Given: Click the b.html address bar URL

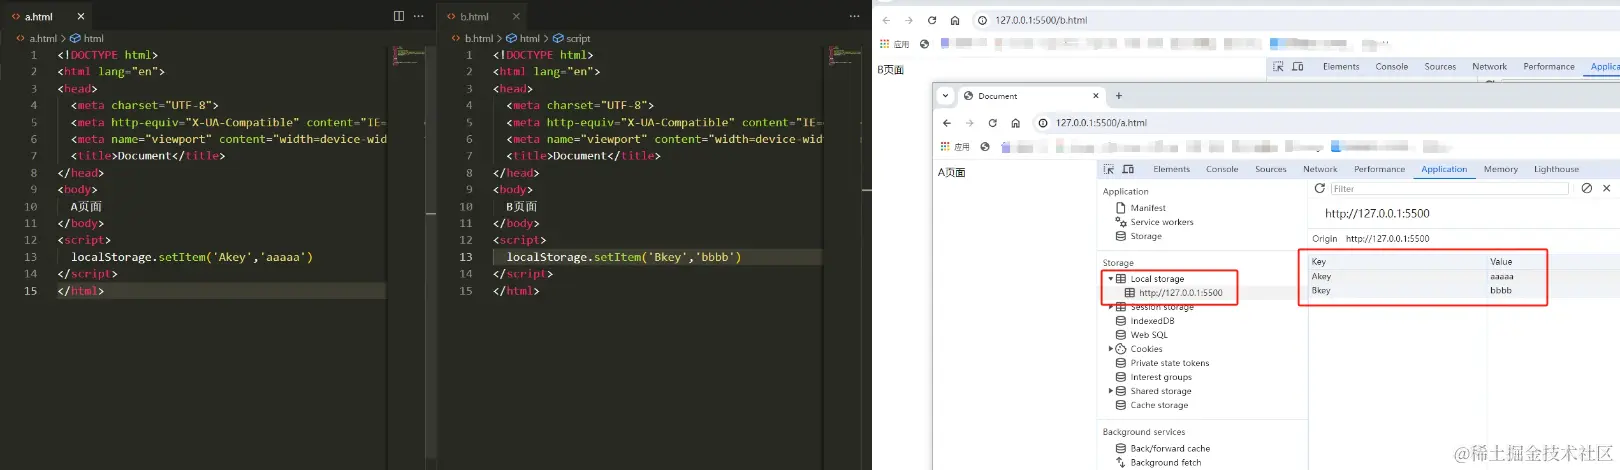Looking at the screenshot, I should pyautogui.click(x=1041, y=20).
